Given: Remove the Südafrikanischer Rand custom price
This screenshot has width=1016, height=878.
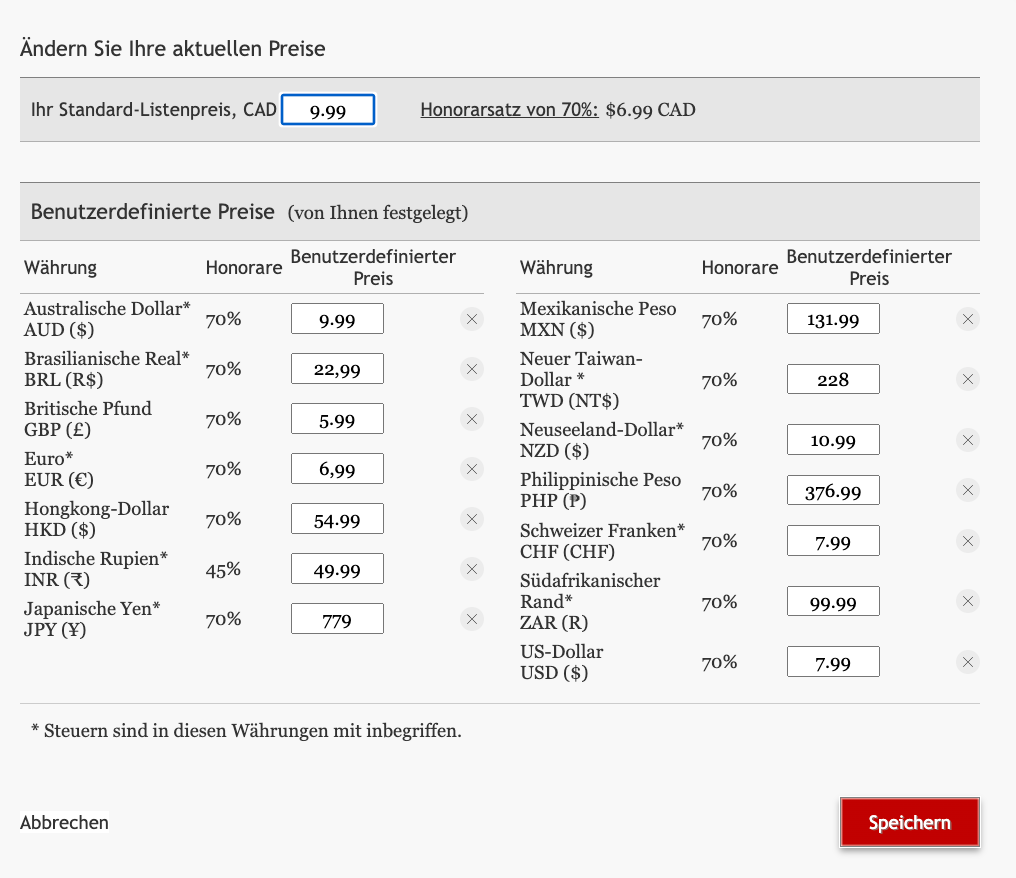Looking at the screenshot, I should [967, 601].
